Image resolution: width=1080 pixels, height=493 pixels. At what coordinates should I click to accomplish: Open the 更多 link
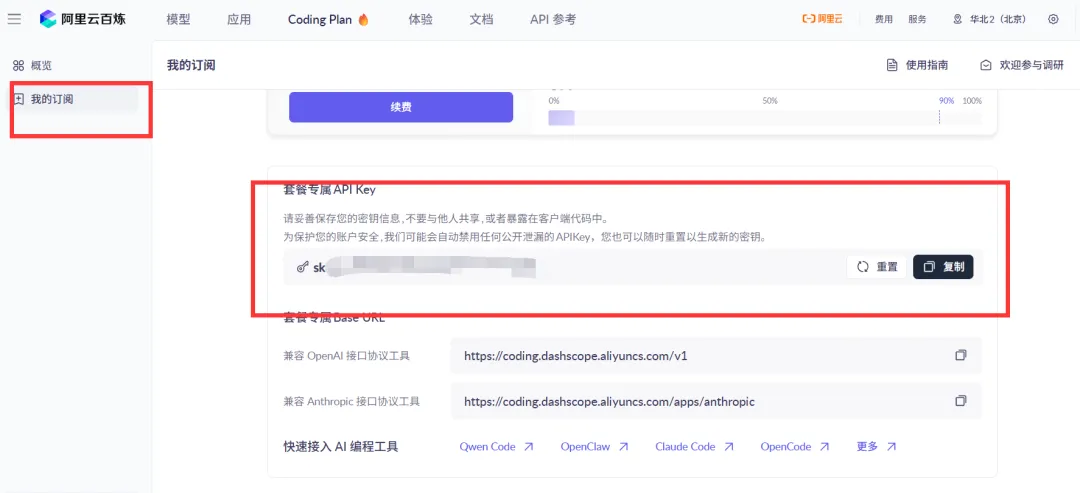[876, 446]
